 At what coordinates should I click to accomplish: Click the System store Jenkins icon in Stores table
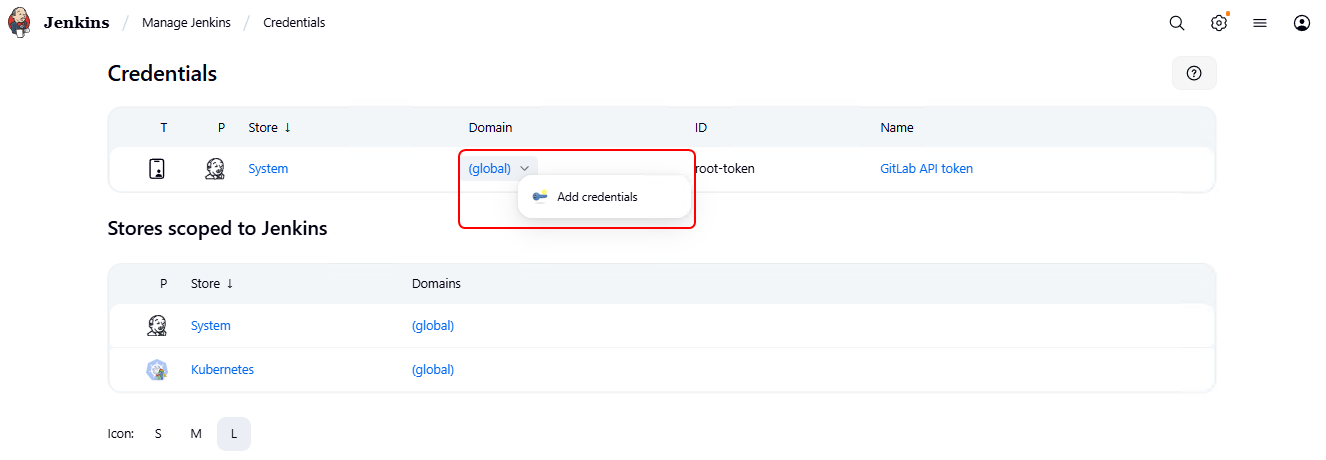pyautogui.click(x=157, y=326)
